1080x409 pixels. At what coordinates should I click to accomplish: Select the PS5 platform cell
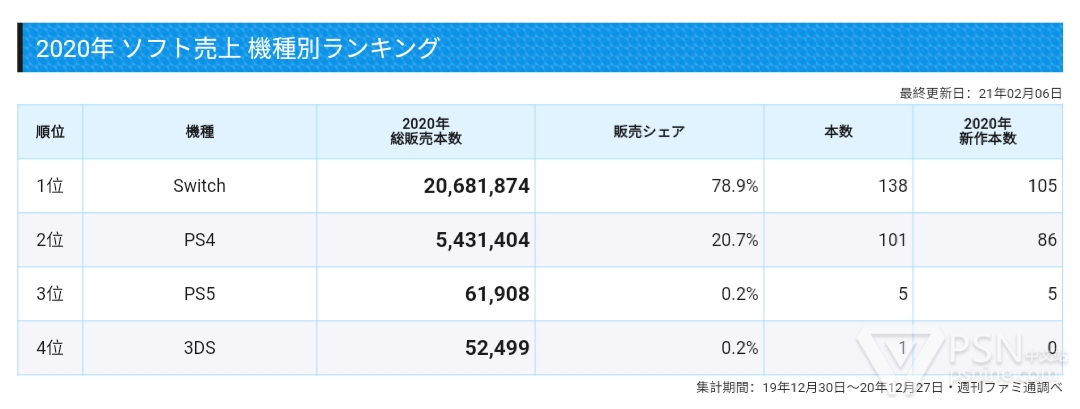tap(200, 294)
